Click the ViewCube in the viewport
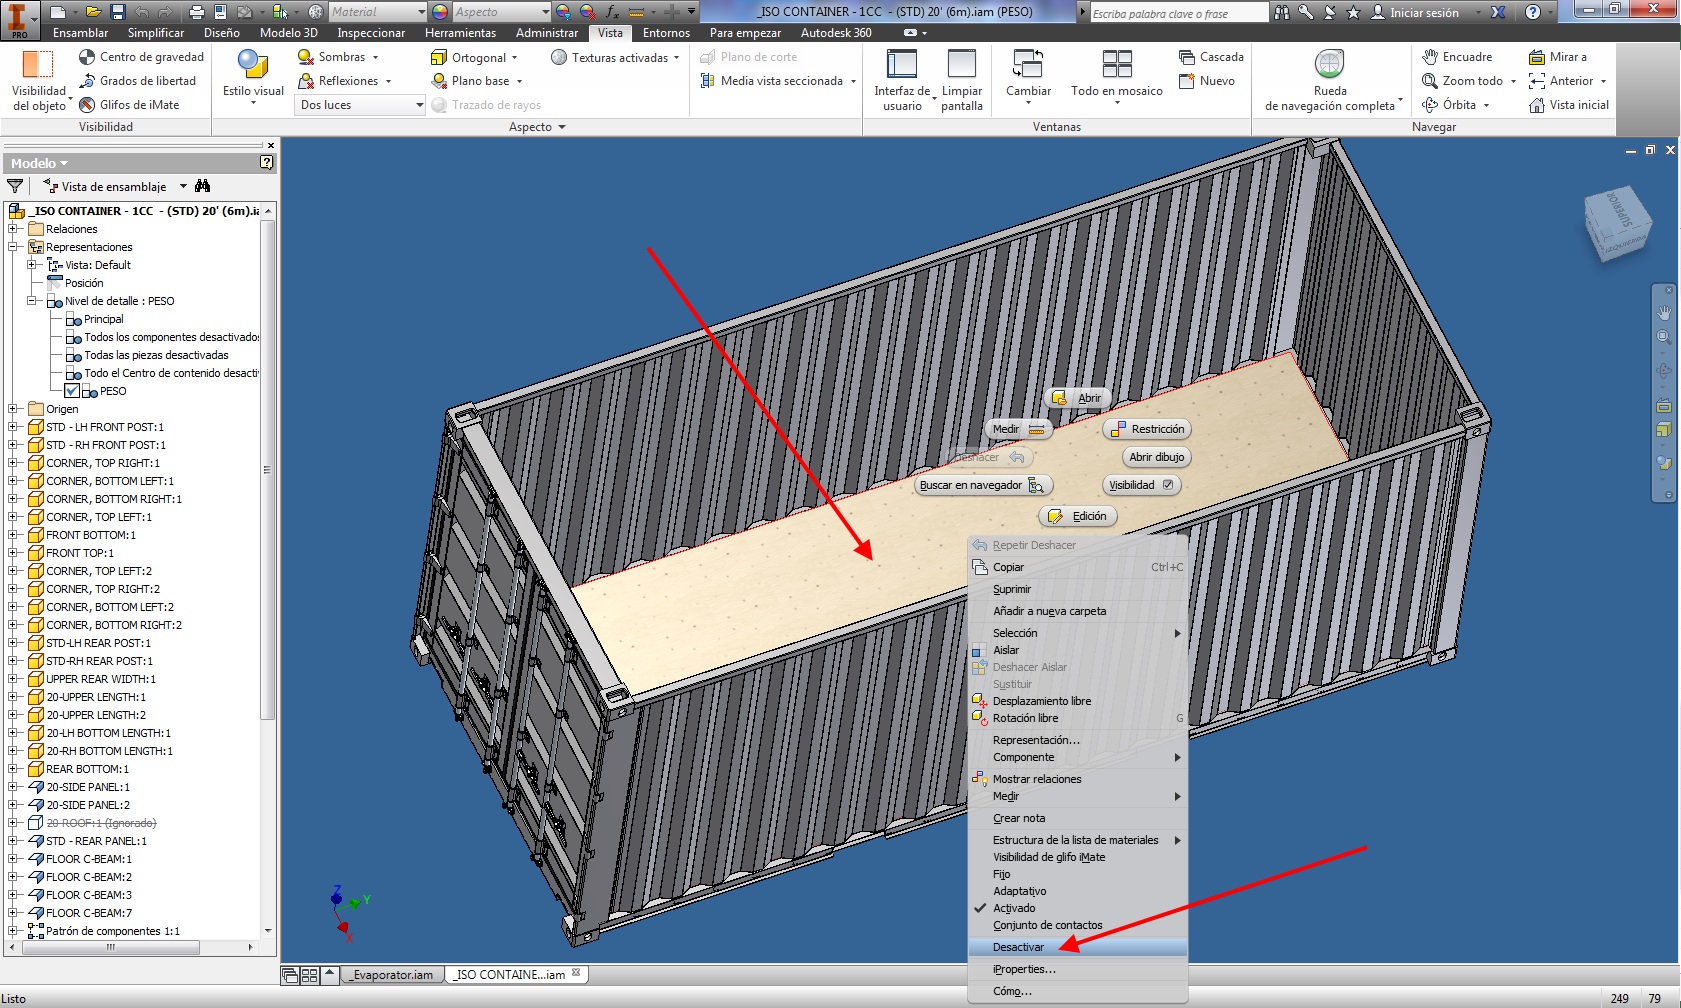Viewport: 1681px width, 1008px height. 1617,225
